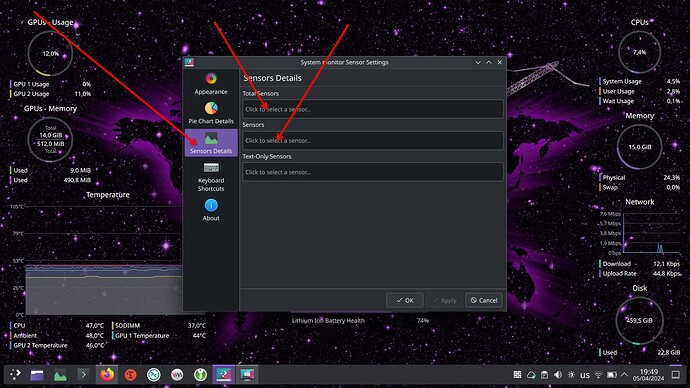690x388 pixels.
Task: Click the Text-Only Sensors selection field
Action: [x=373, y=172]
